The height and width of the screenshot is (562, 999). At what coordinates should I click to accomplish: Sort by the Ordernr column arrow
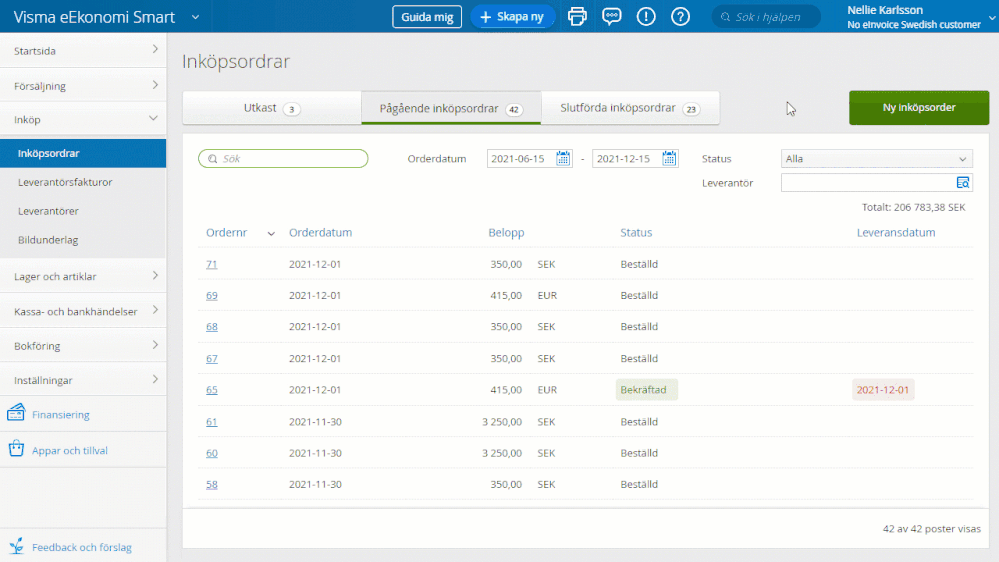[271, 234]
